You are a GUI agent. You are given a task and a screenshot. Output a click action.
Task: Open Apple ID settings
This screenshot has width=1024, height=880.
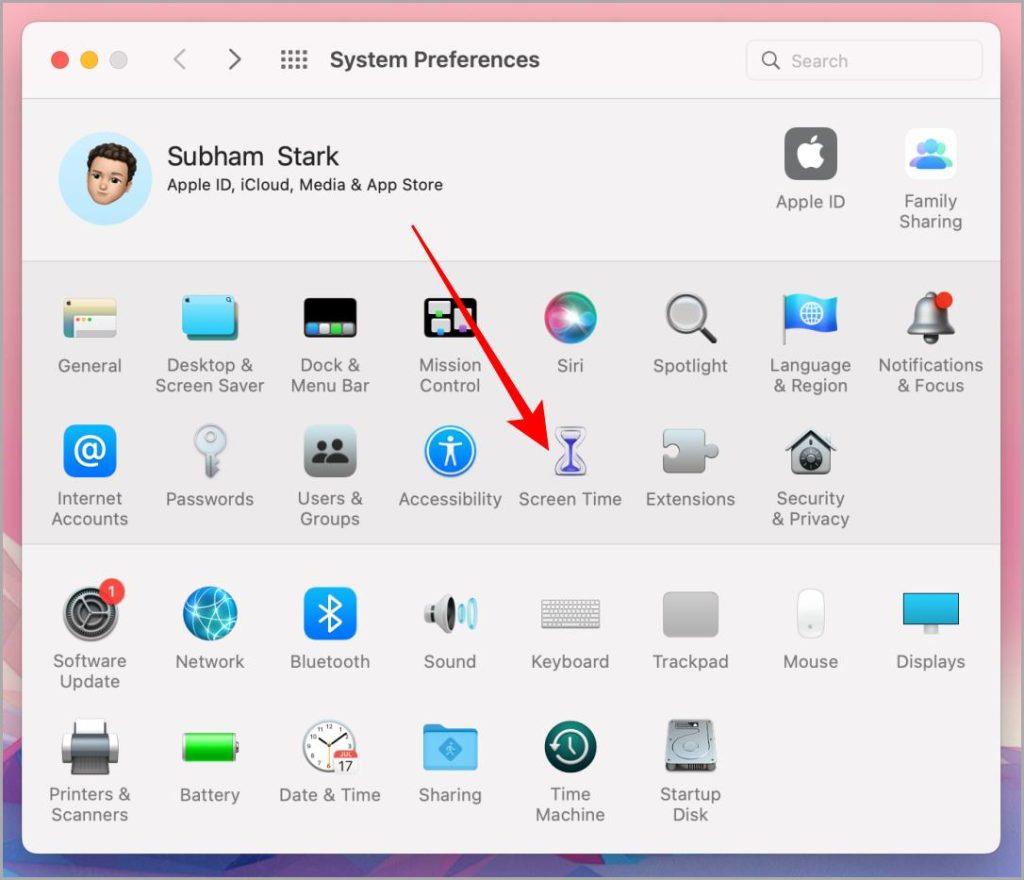click(810, 153)
